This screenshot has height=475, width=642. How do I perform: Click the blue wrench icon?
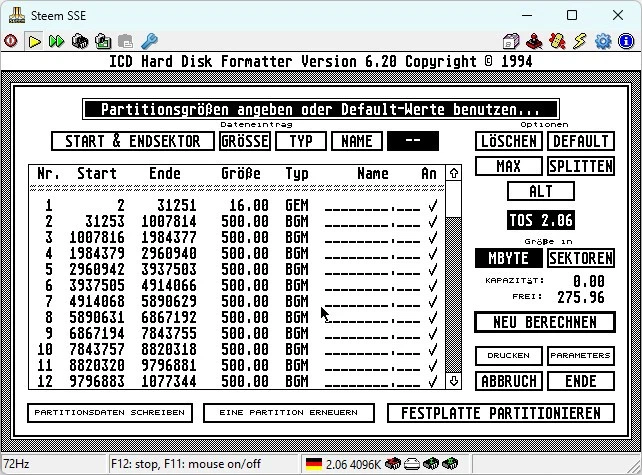(149, 41)
